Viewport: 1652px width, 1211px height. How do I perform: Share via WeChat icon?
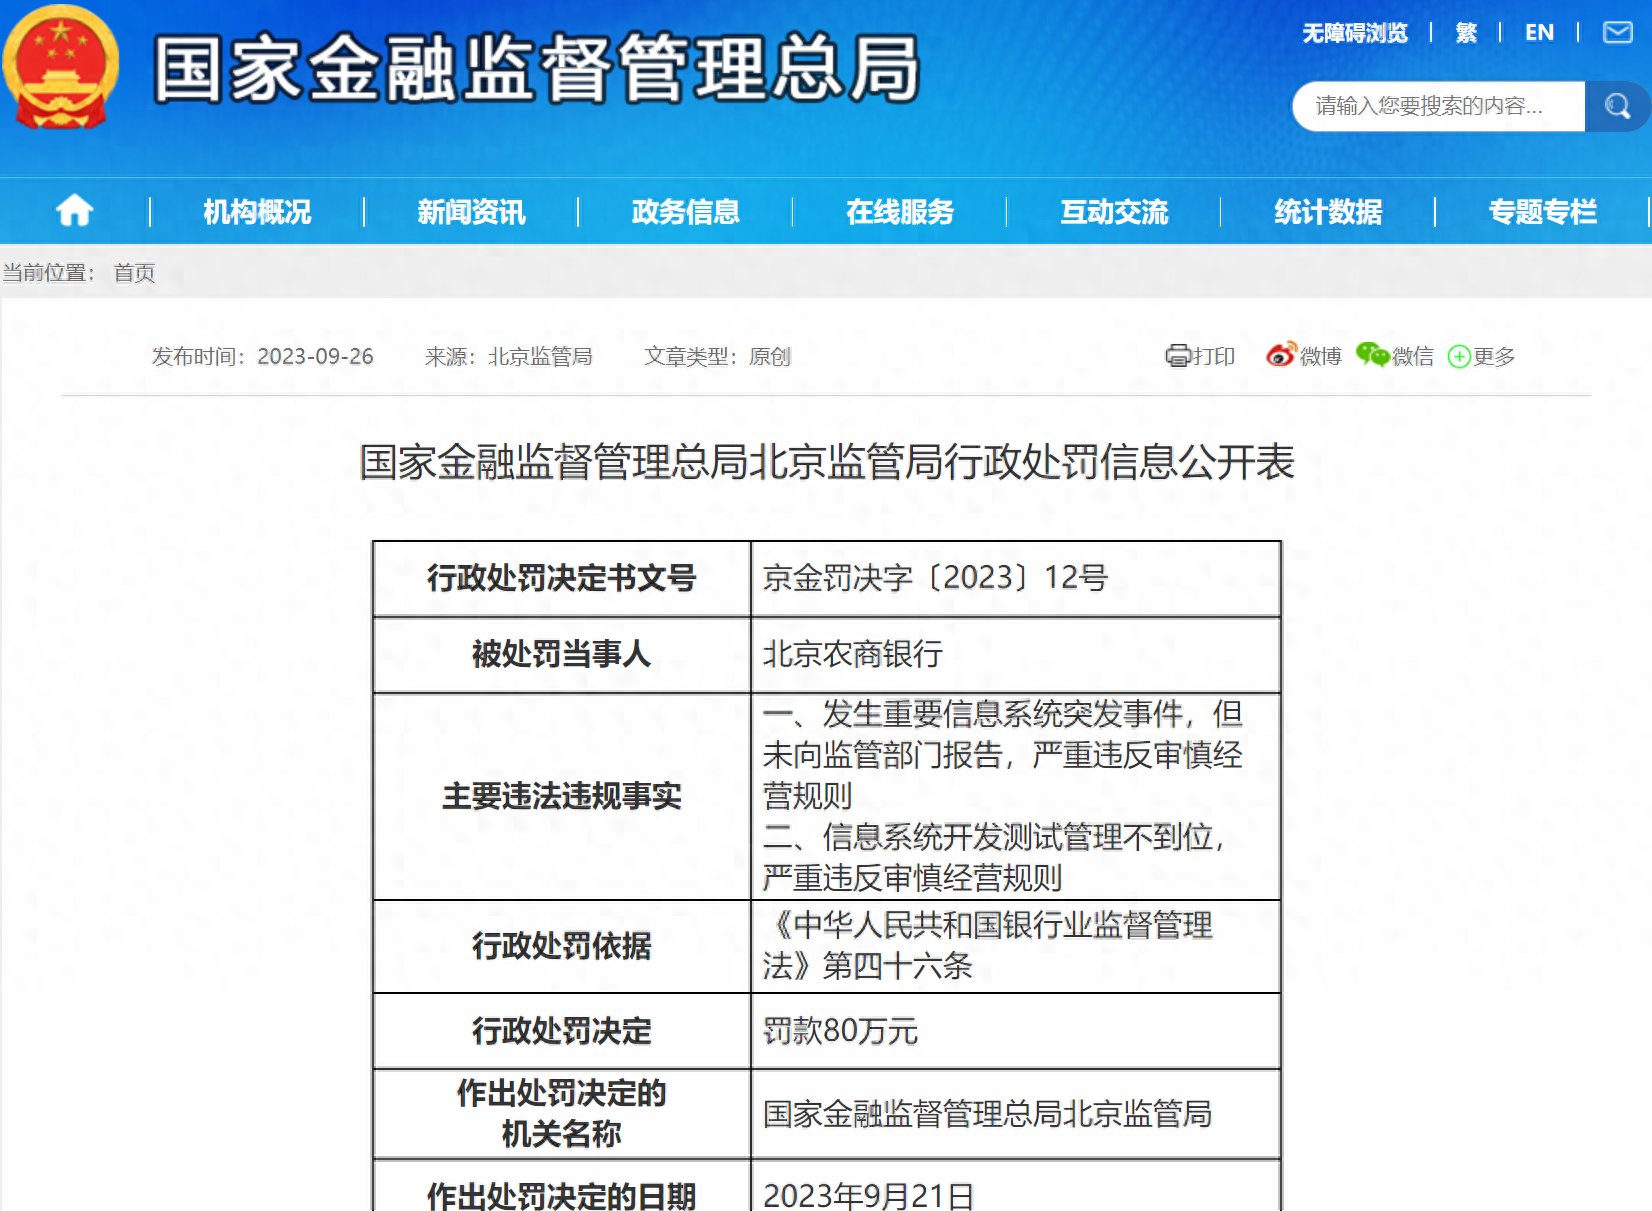(x=1372, y=355)
